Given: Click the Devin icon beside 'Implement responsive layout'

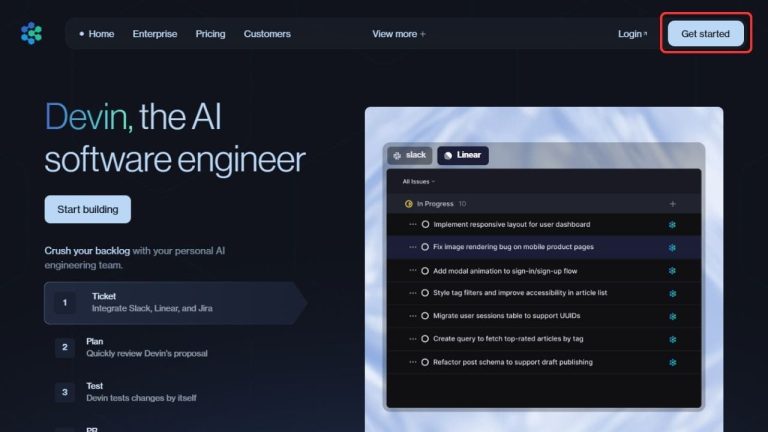Looking at the screenshot, I should 672,224.
